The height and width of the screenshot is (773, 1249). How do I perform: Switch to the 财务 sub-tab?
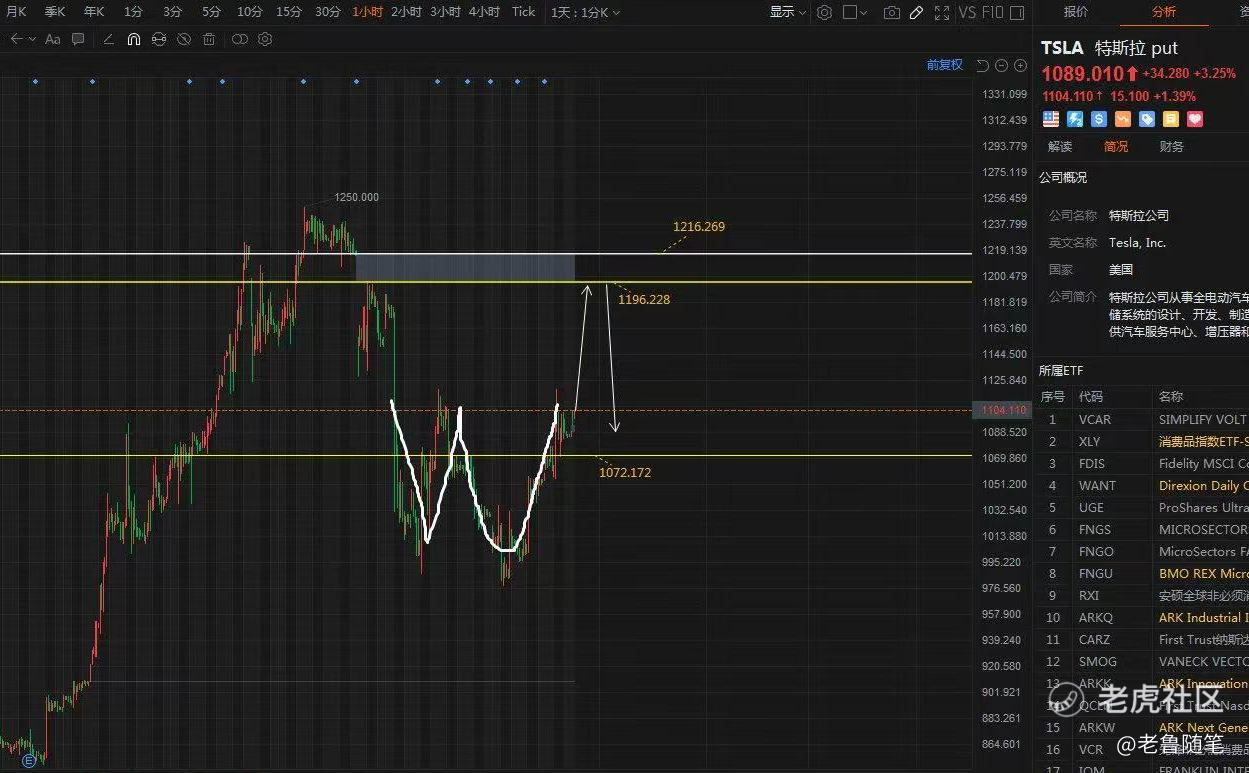pyautogui.click(x=1172, y=147)
